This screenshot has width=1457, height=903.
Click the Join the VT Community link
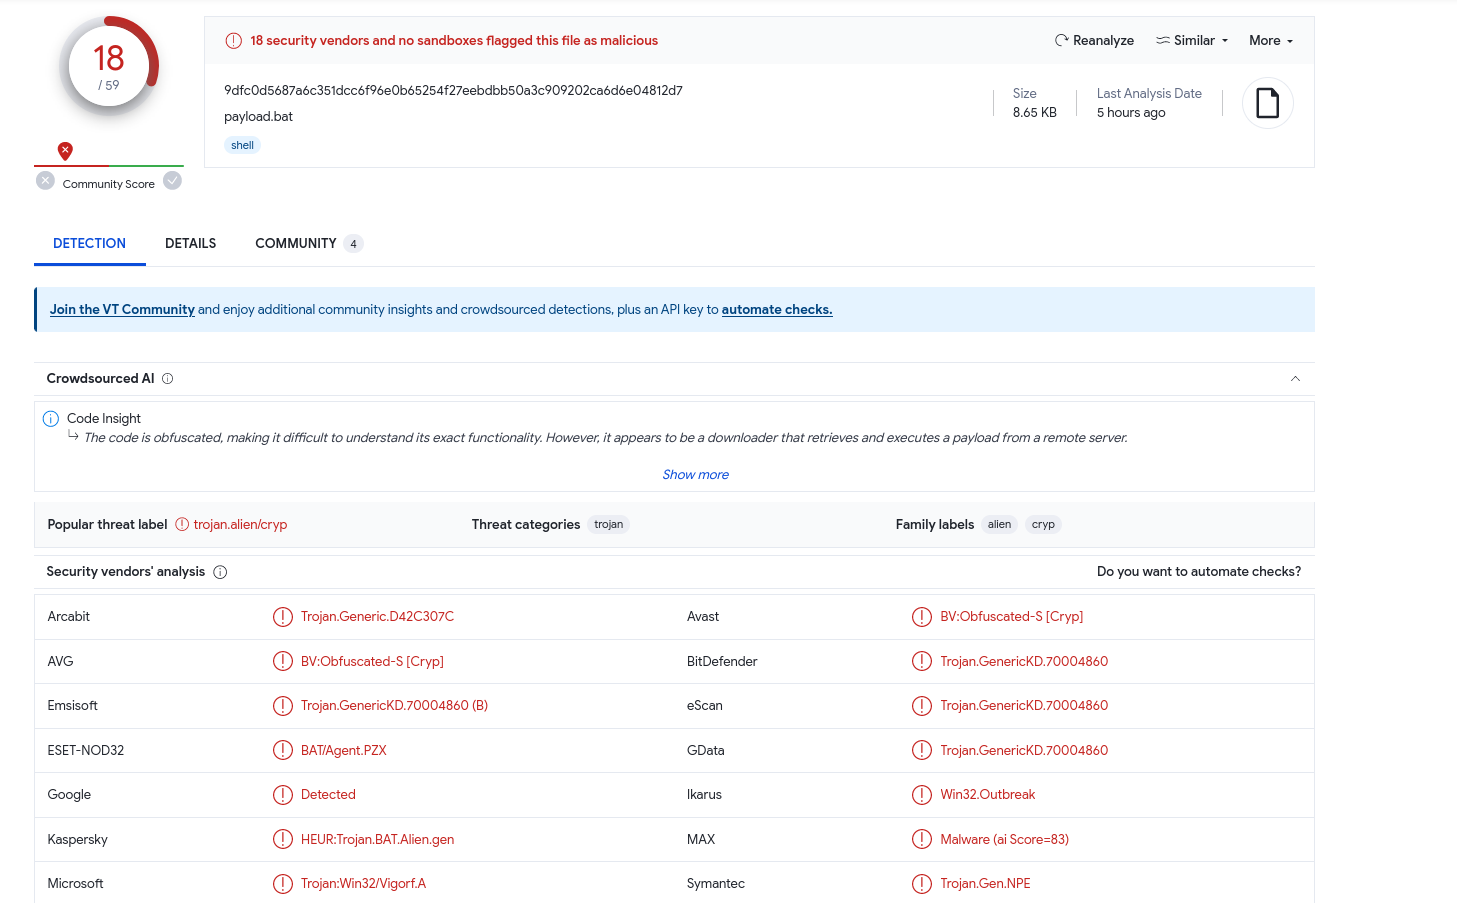click(122, 309)
